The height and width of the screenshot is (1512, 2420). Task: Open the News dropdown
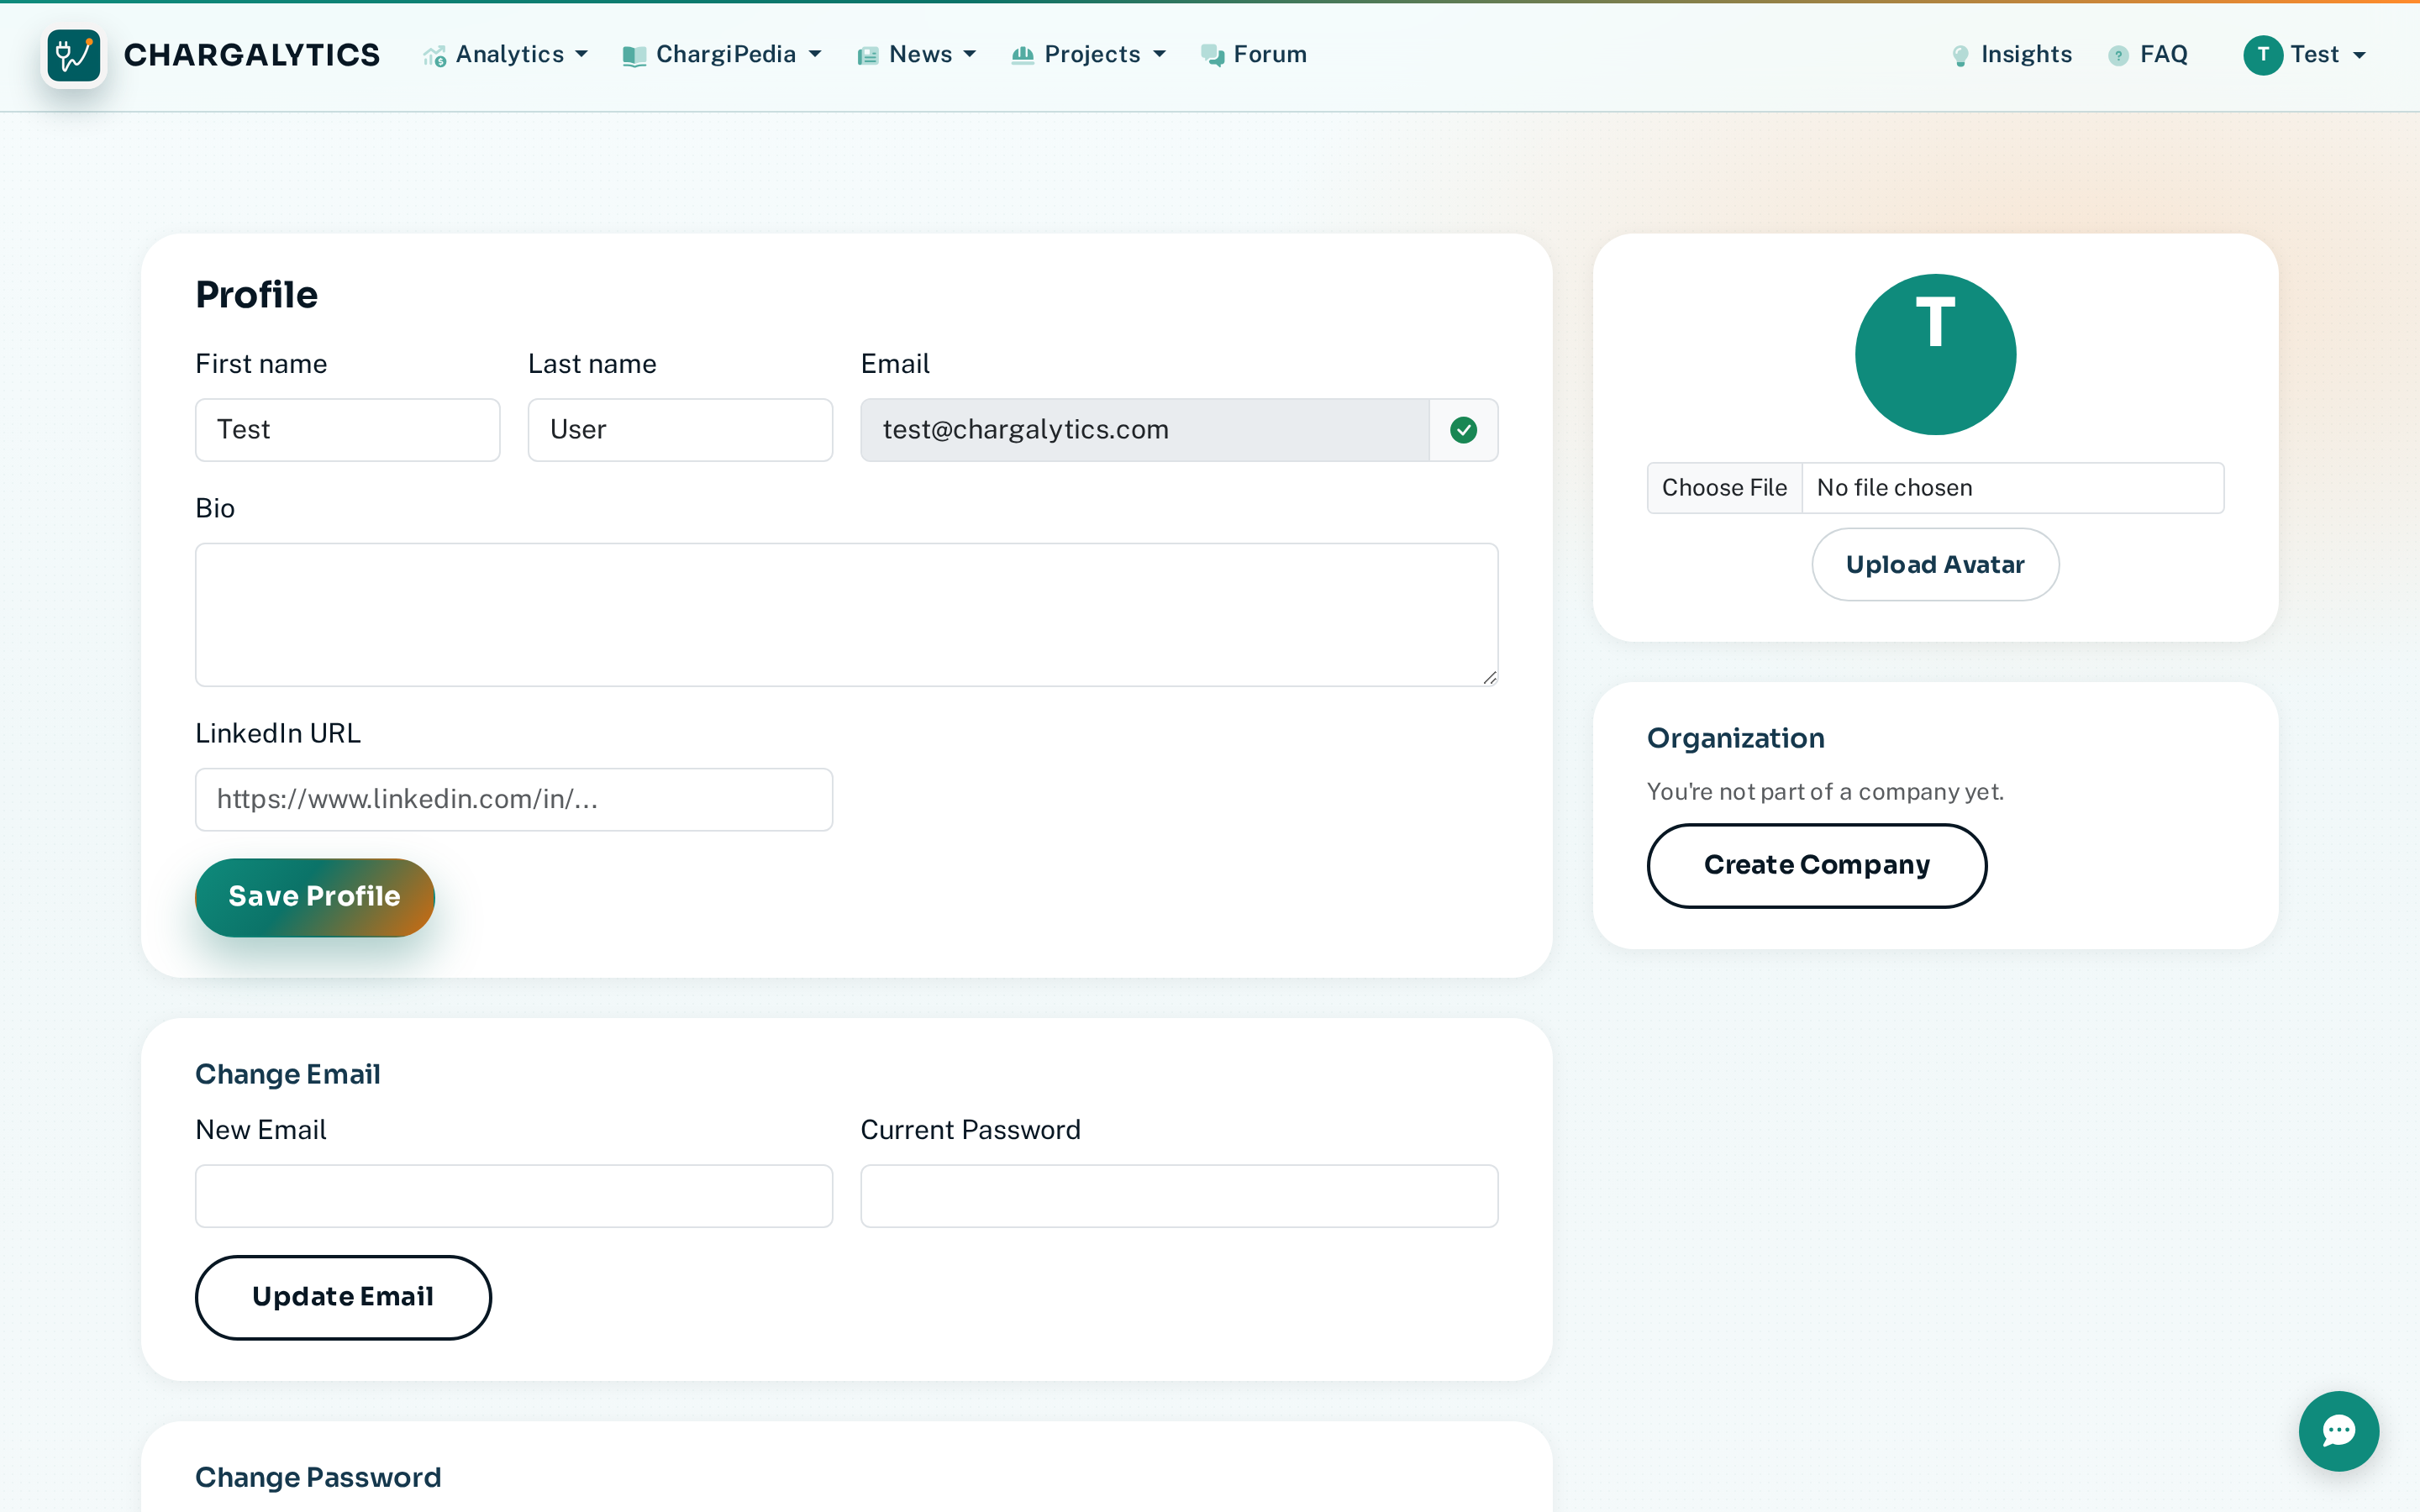click(916, 55)
